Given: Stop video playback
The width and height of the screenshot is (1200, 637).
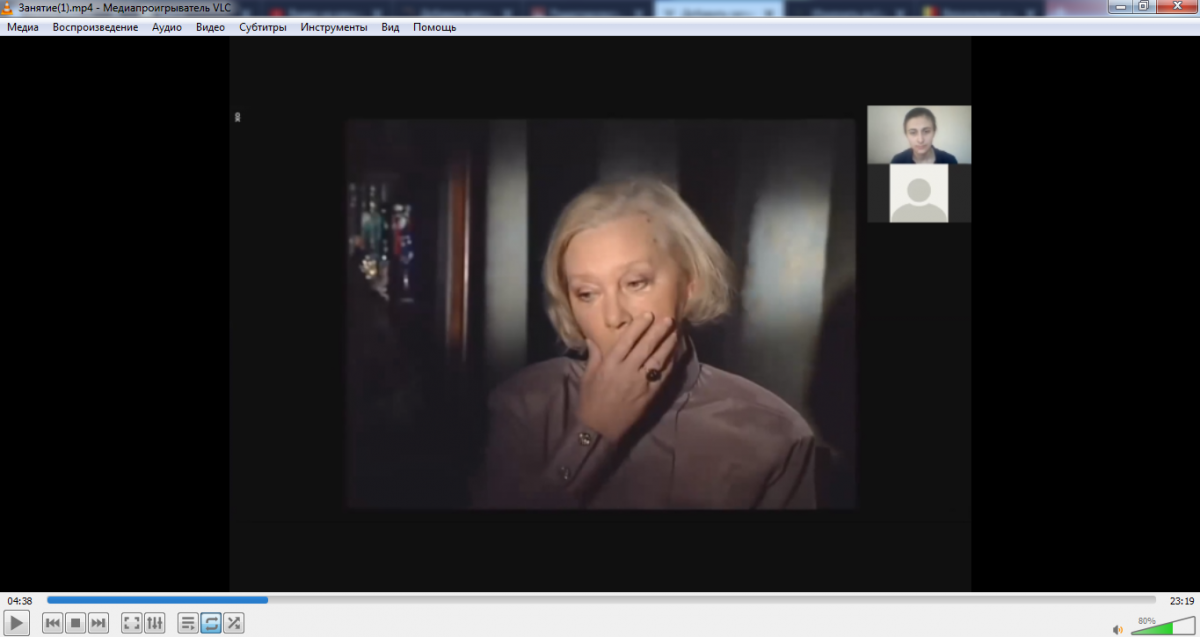Looking at the screenshot, I should (x=76, y=623).
